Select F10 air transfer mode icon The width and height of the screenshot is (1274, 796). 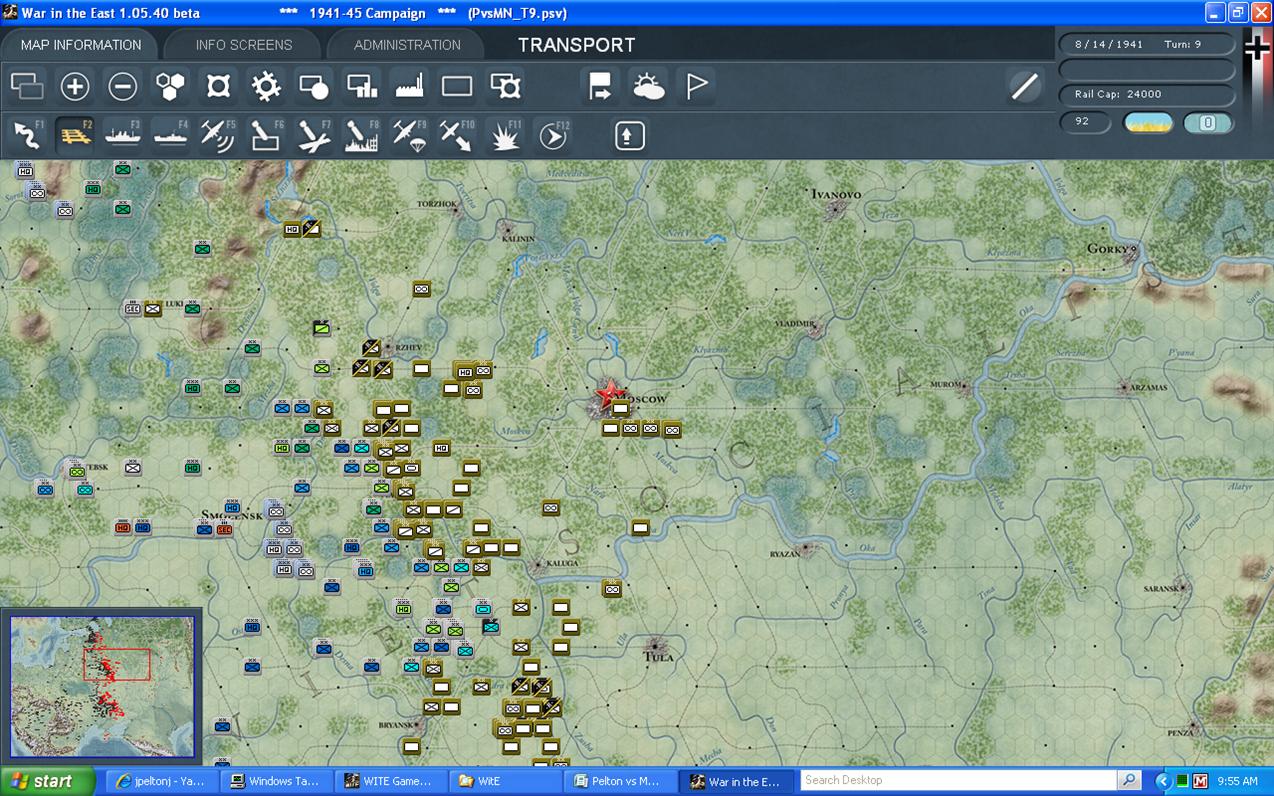click(457, 135)
